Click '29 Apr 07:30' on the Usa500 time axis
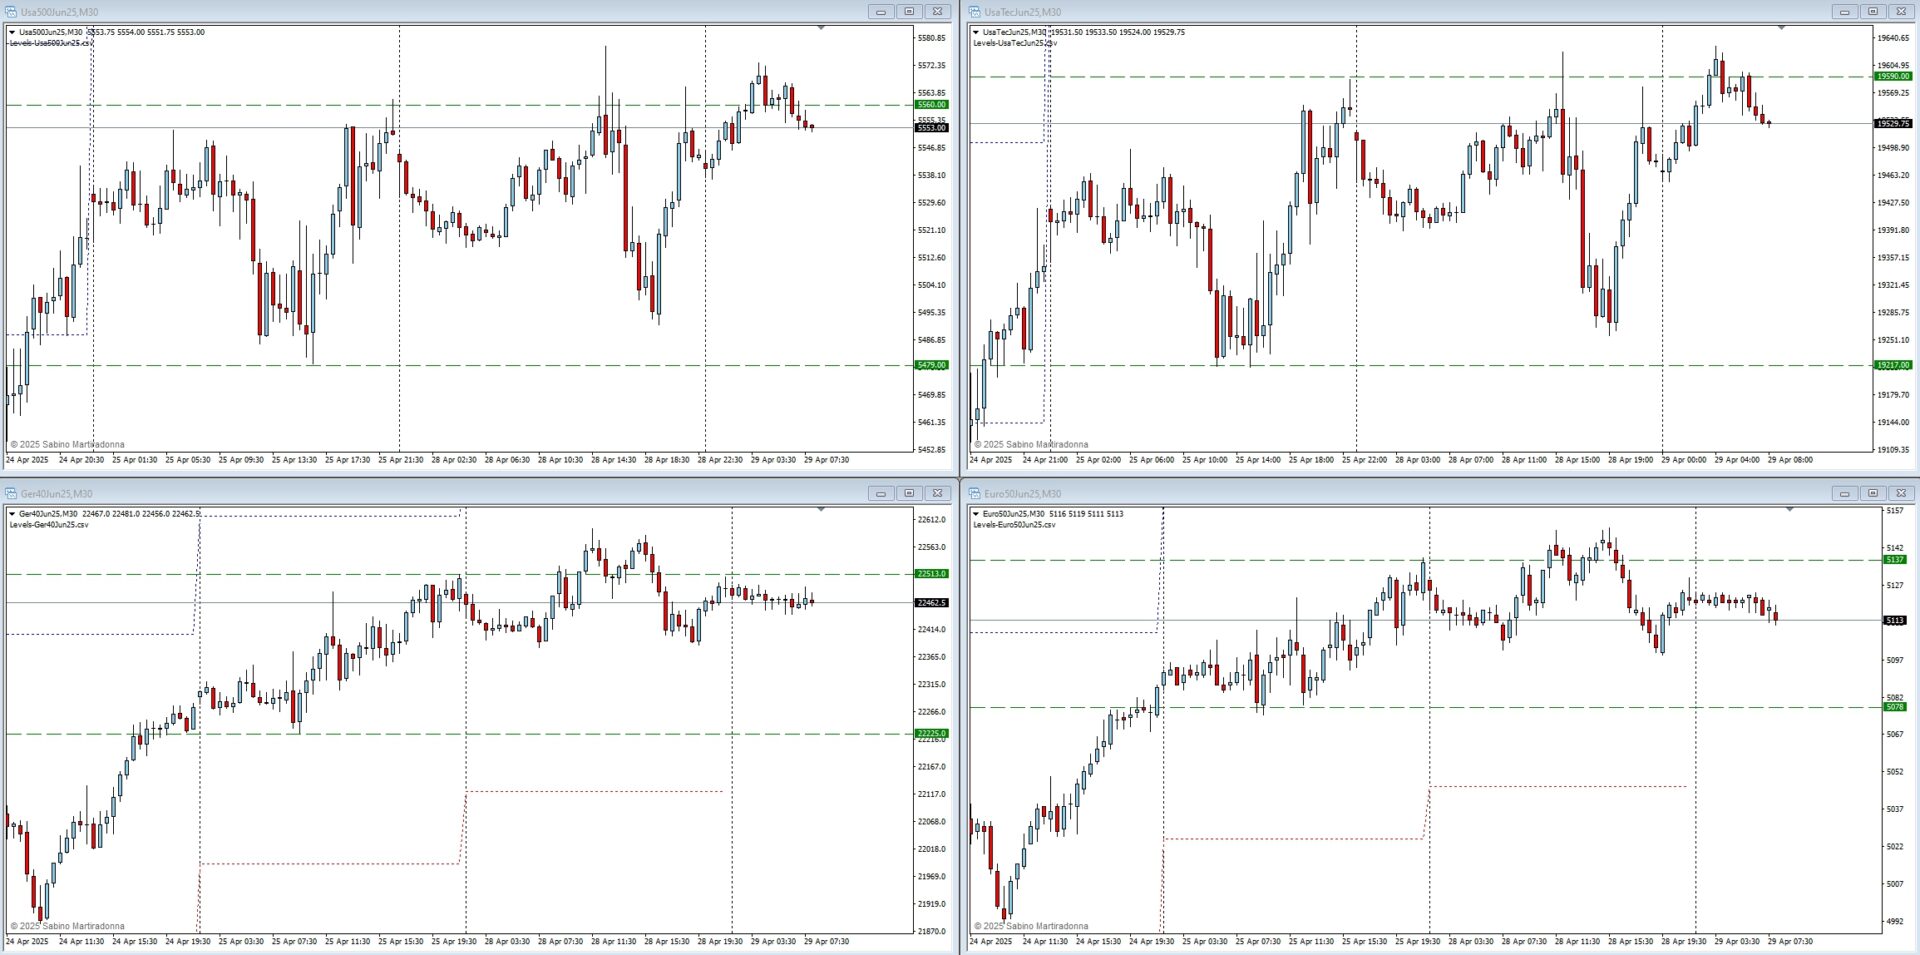 pyautogui.click(x=826, y=460)
